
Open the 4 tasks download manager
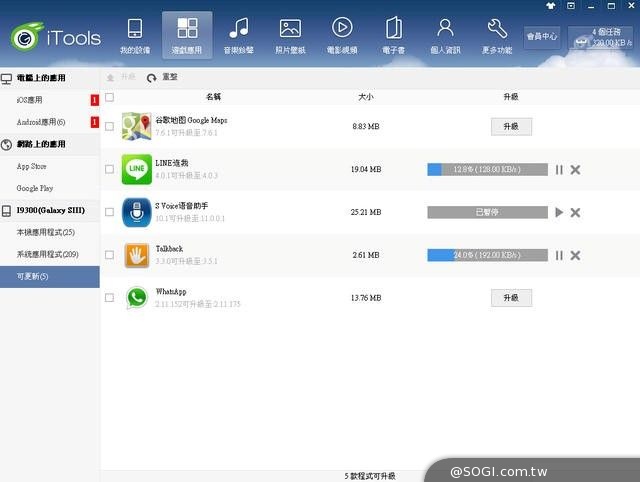602,37
